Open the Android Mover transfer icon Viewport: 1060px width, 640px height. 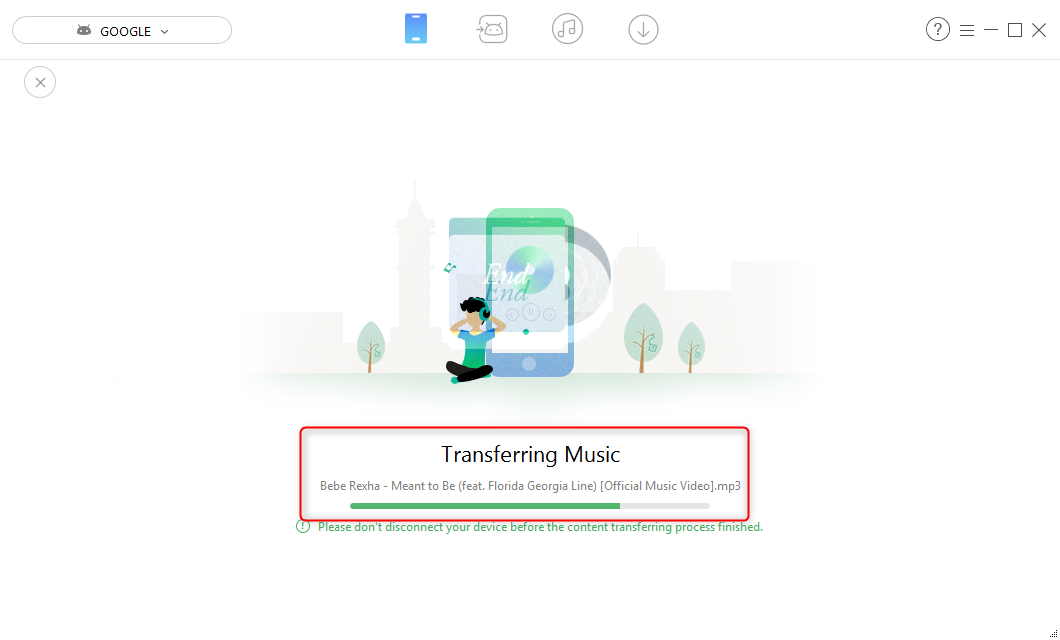point(492,29)
